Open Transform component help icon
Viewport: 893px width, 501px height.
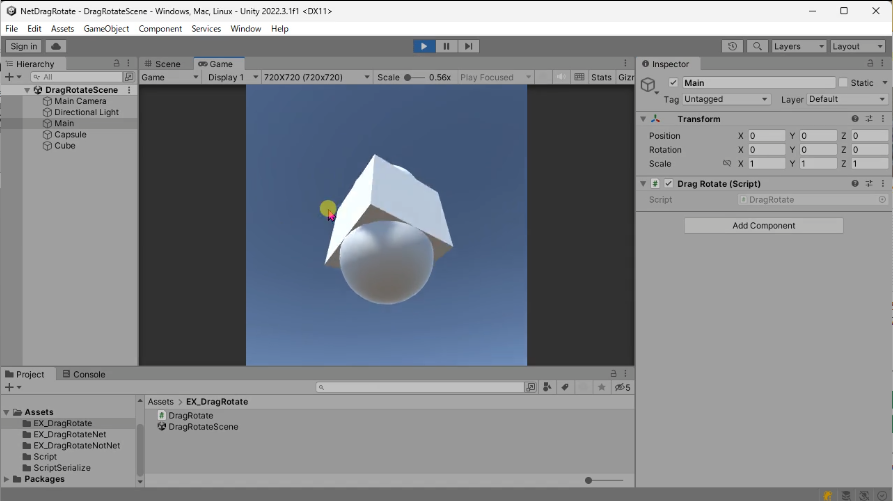click(855, 119)
